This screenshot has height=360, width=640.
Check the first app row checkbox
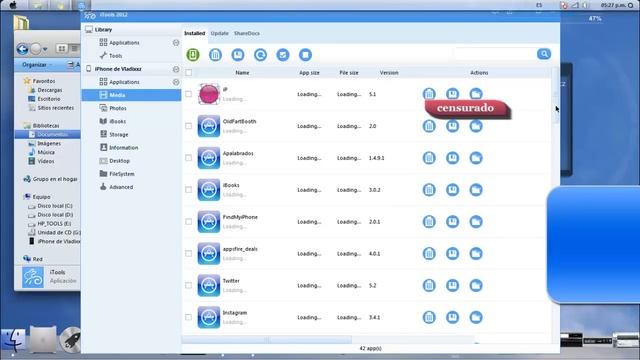point(189,94)
